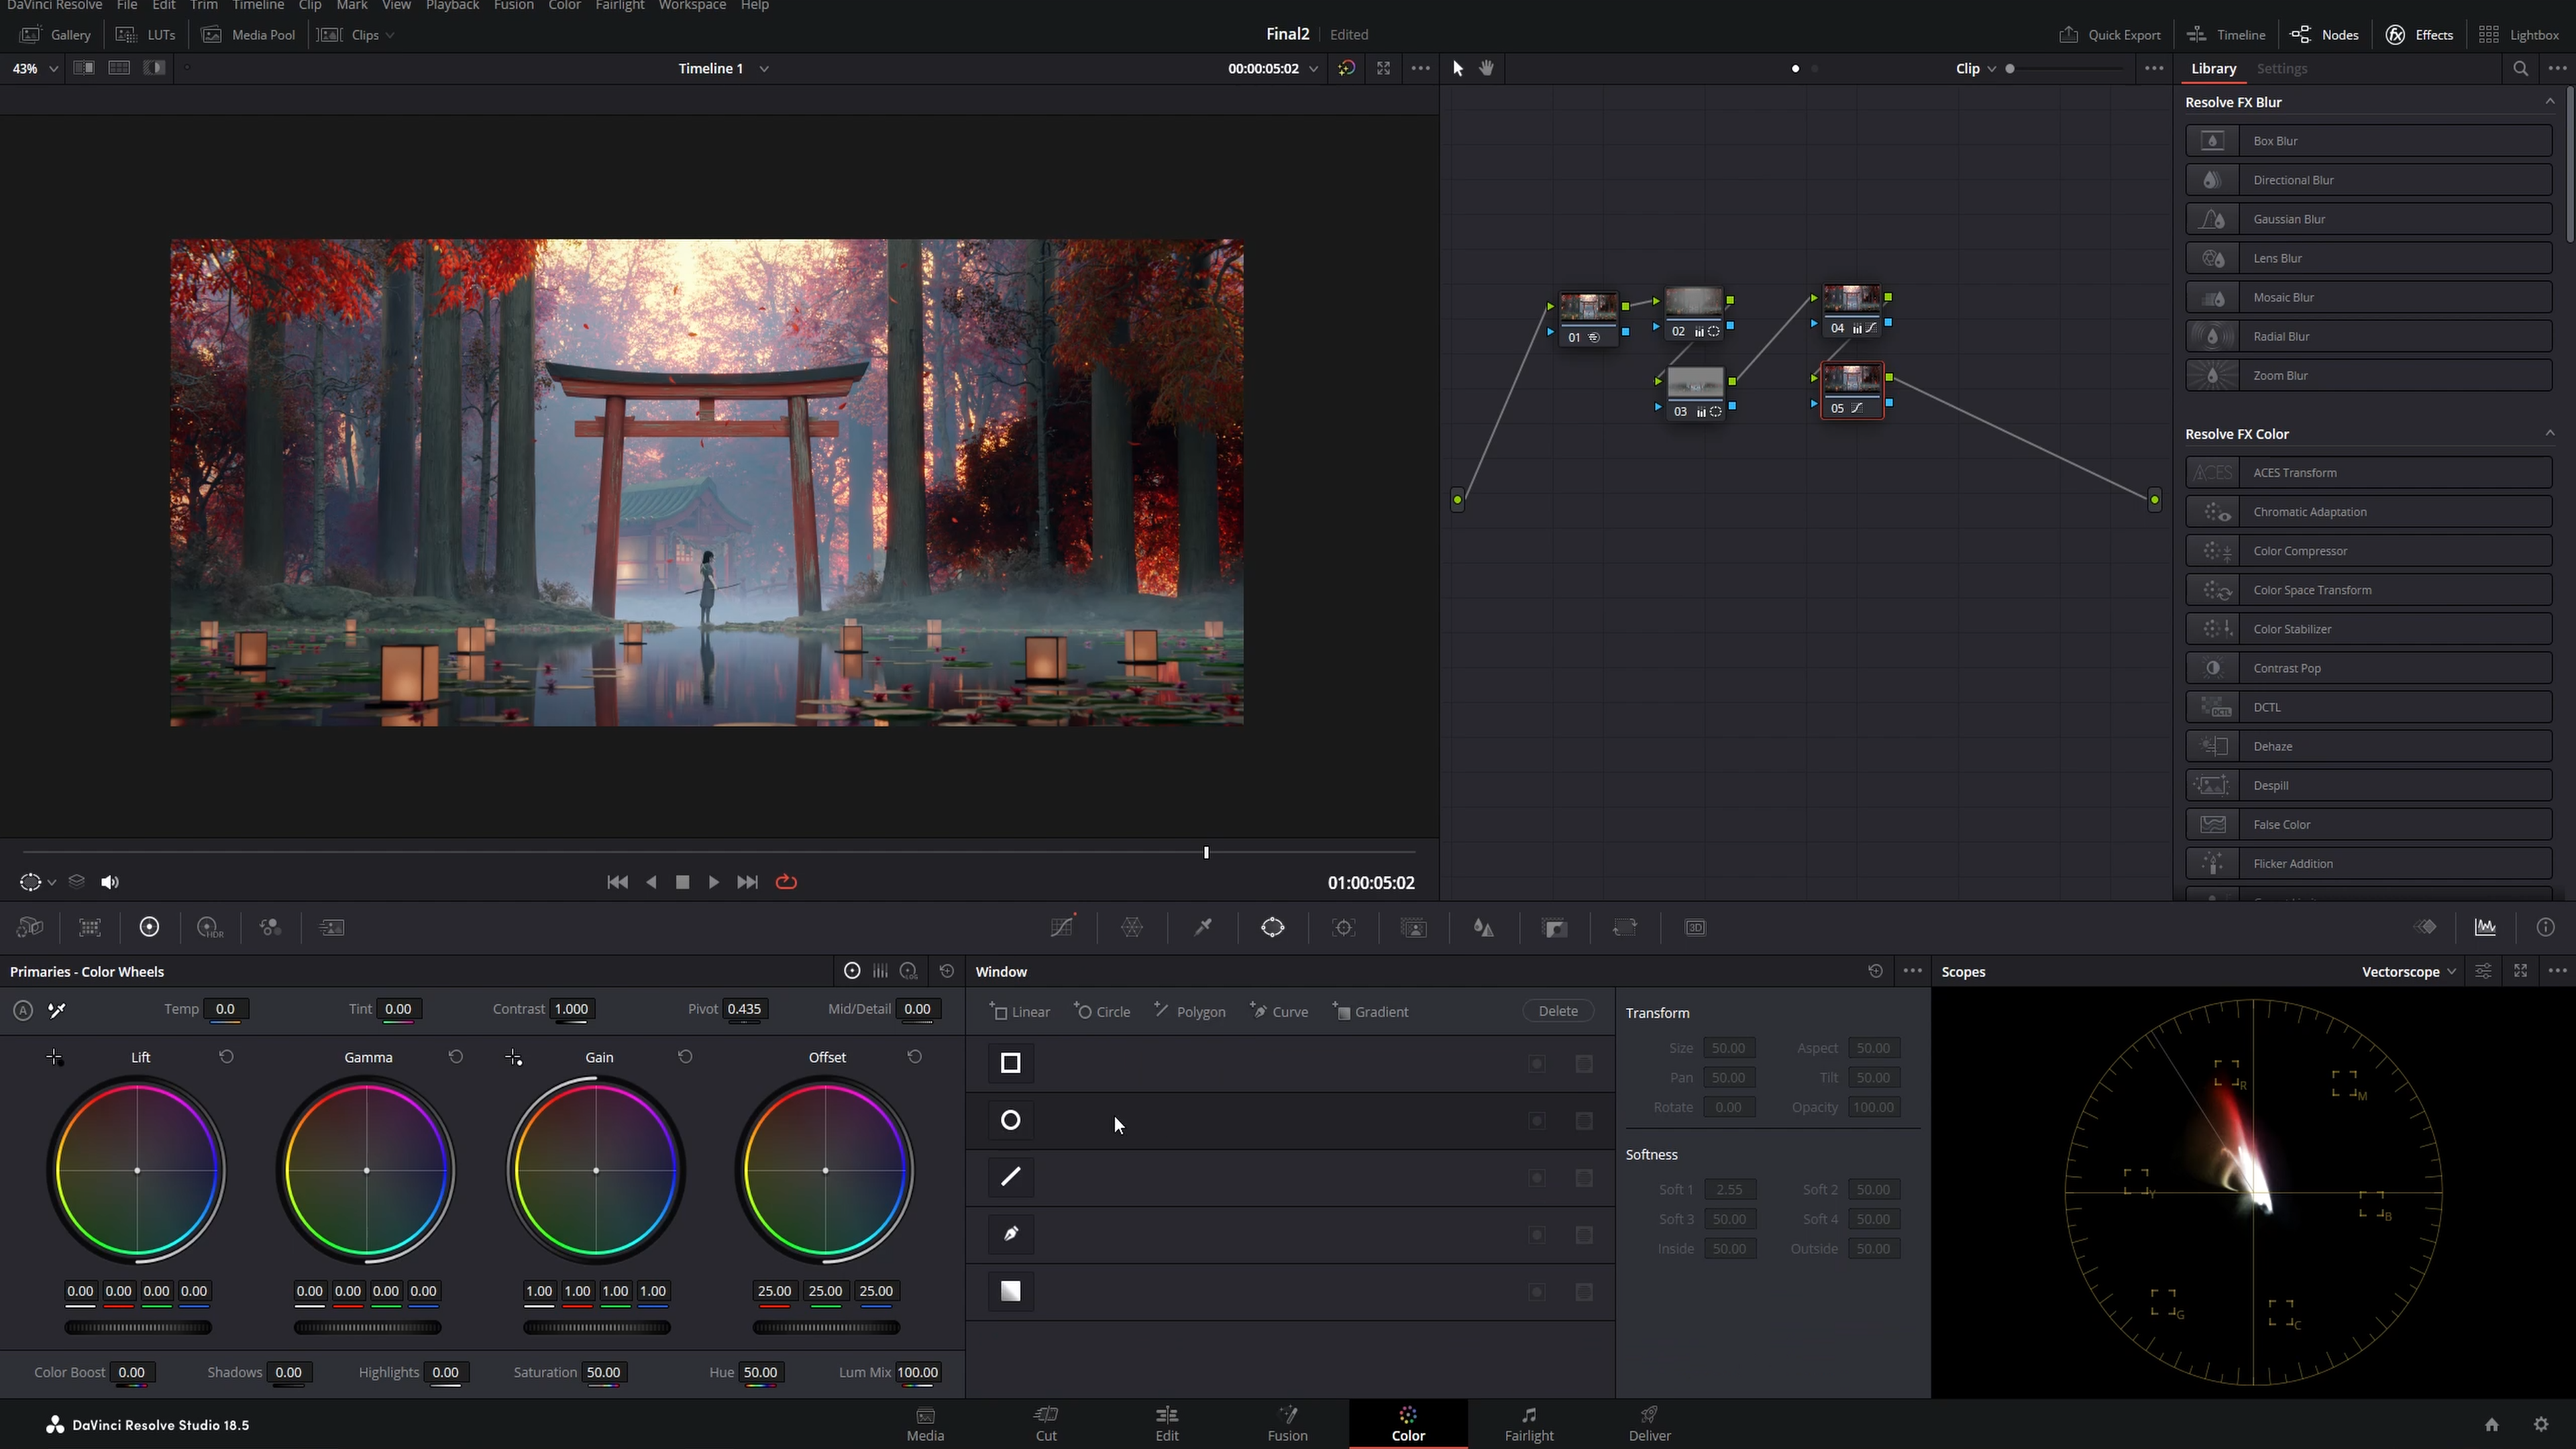Select the hand pan tool in the node editor
Viewport: 2576px width, 1449px height.
tap(1487, 68)
